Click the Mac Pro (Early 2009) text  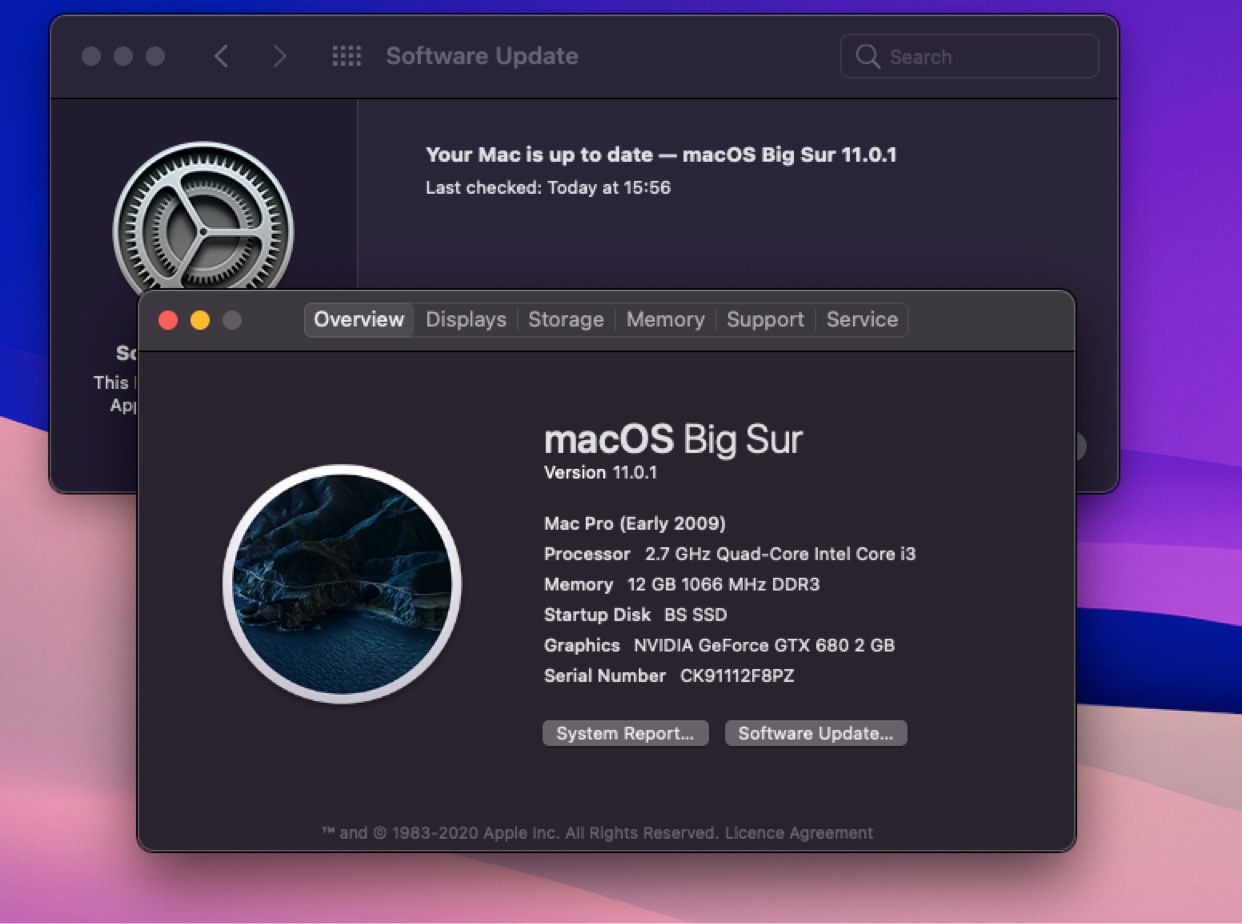tap(635, 524)
